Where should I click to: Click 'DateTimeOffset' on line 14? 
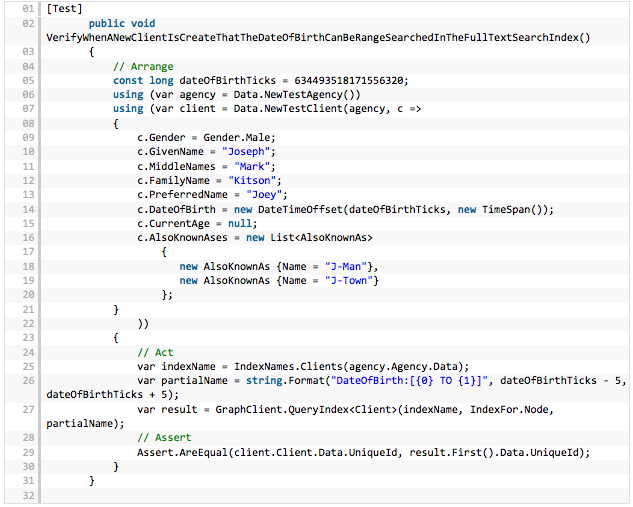click(300, 210)
